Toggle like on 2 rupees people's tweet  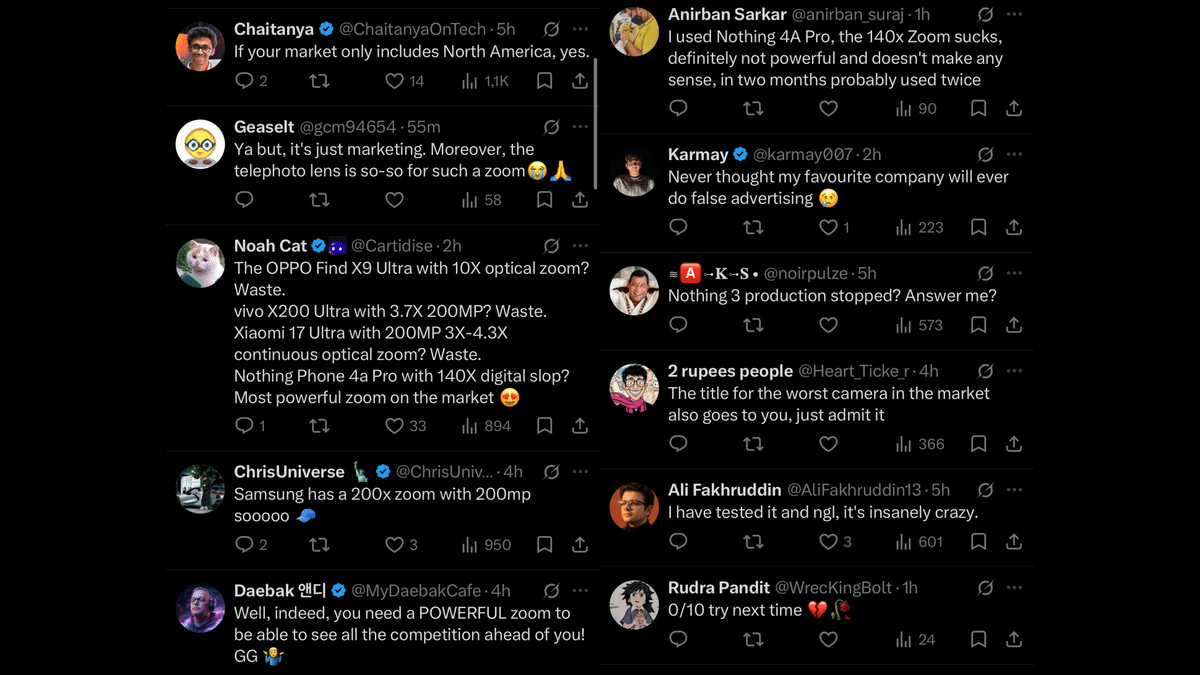click(828, 444)
